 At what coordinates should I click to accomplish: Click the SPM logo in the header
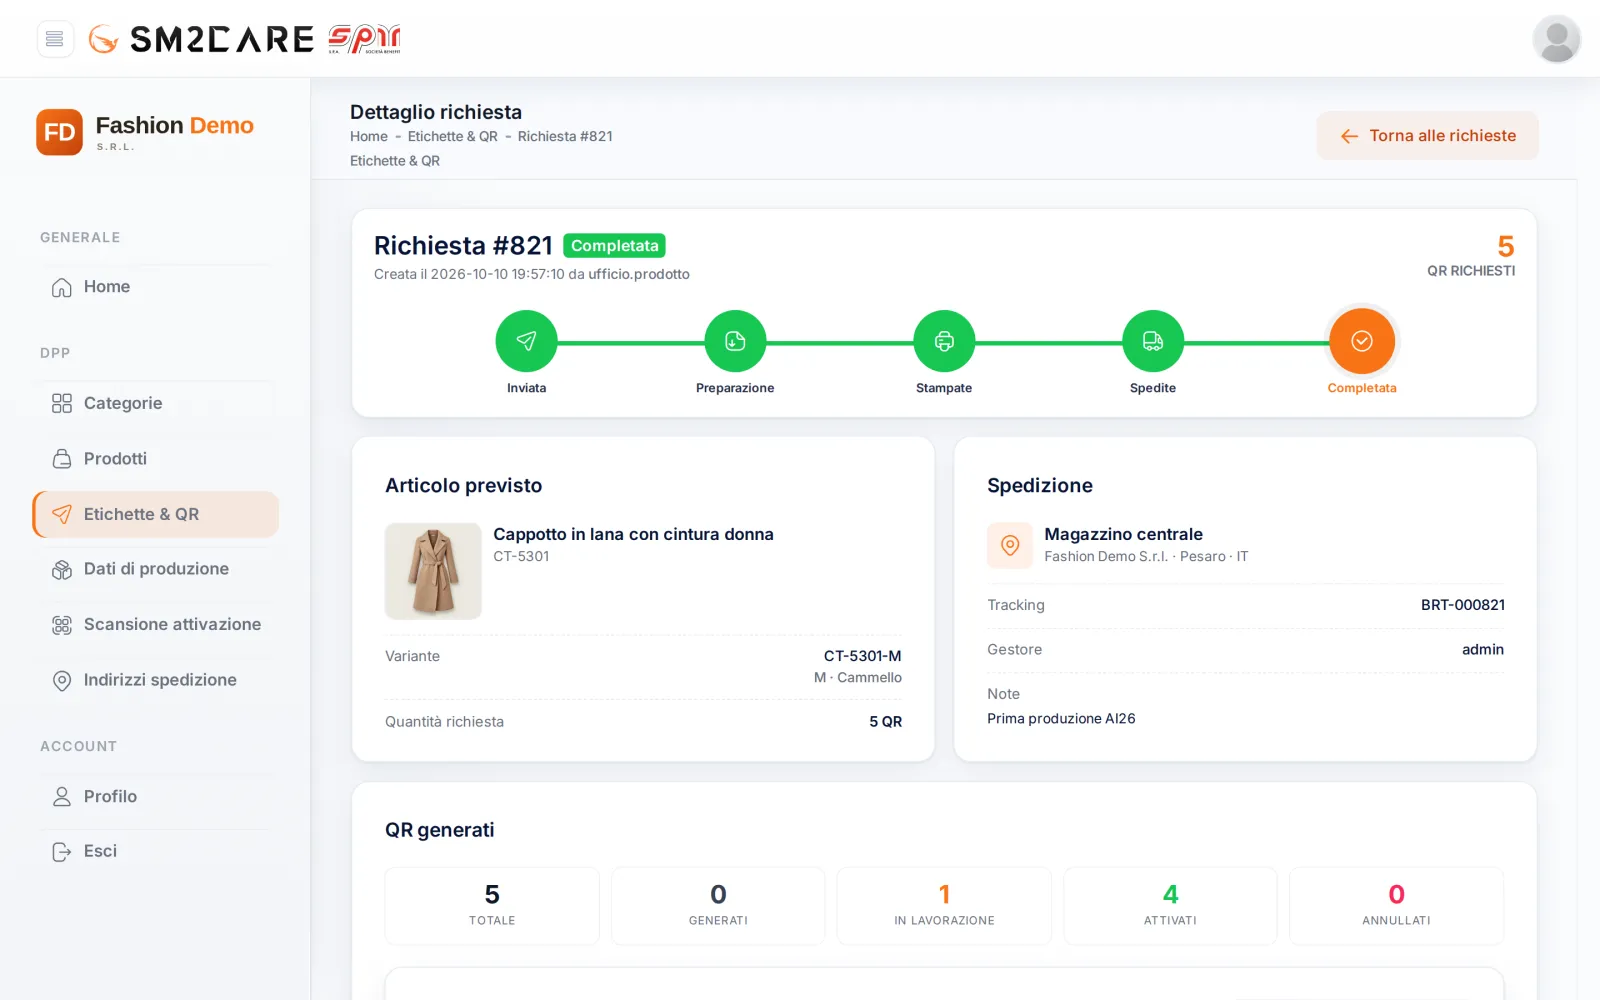click(x=364, y=39)
